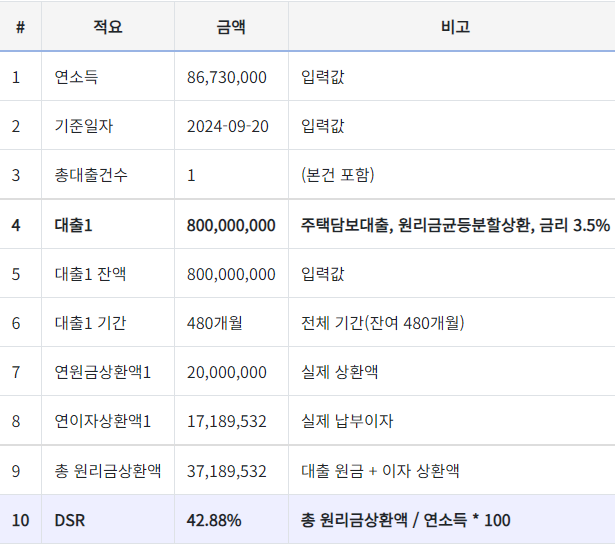
Task: Click the '(본건 포함)' note
Action: coord(338,175)
